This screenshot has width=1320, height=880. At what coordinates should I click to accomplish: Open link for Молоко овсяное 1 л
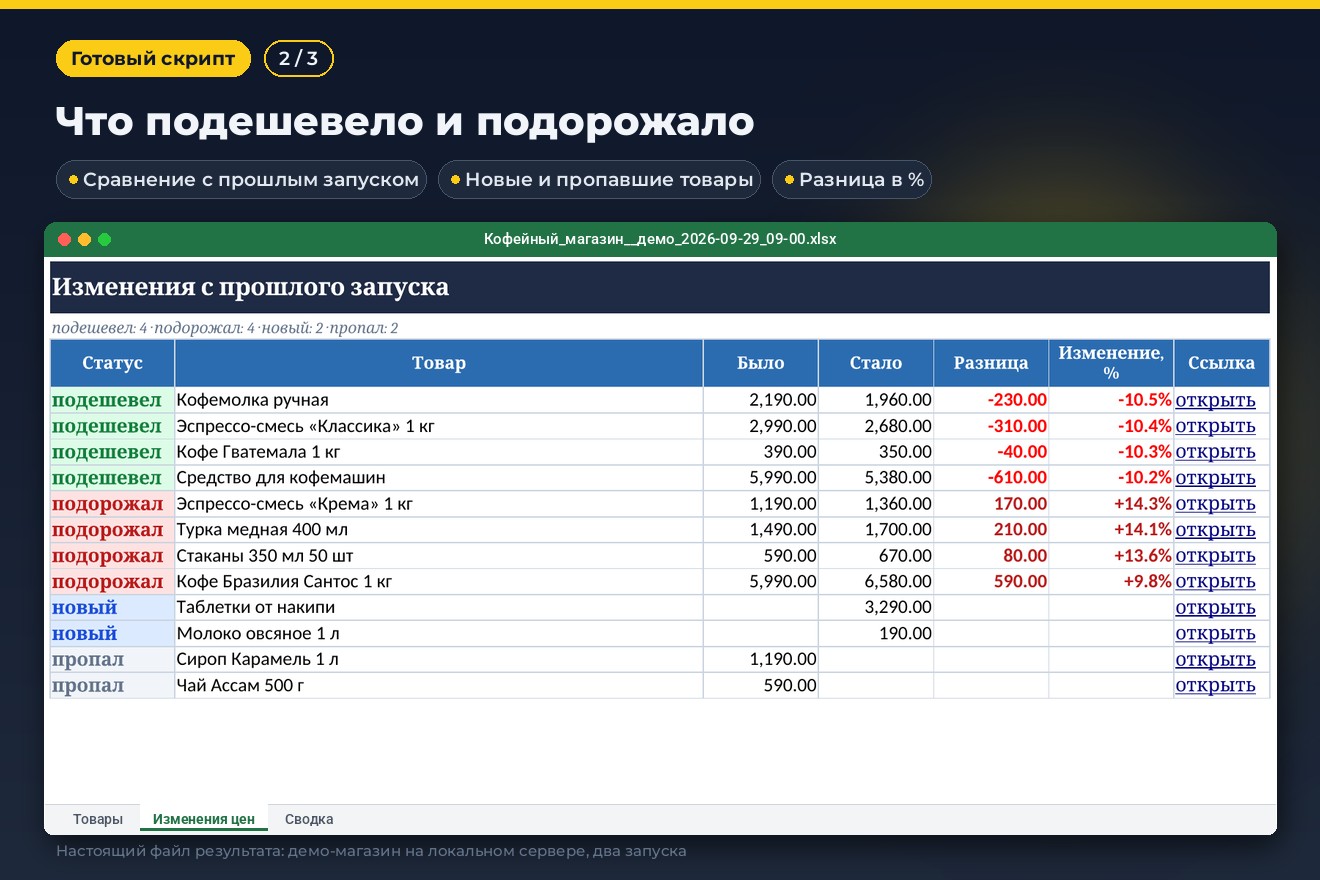point(1215,634)
